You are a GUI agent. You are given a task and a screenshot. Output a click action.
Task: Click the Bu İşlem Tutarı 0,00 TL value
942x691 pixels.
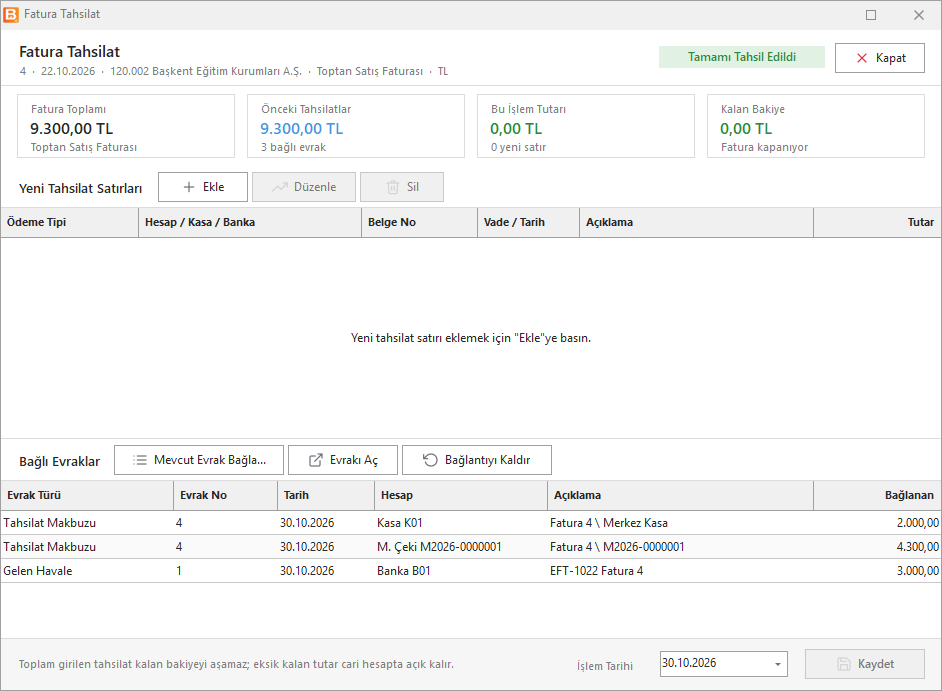516,129
